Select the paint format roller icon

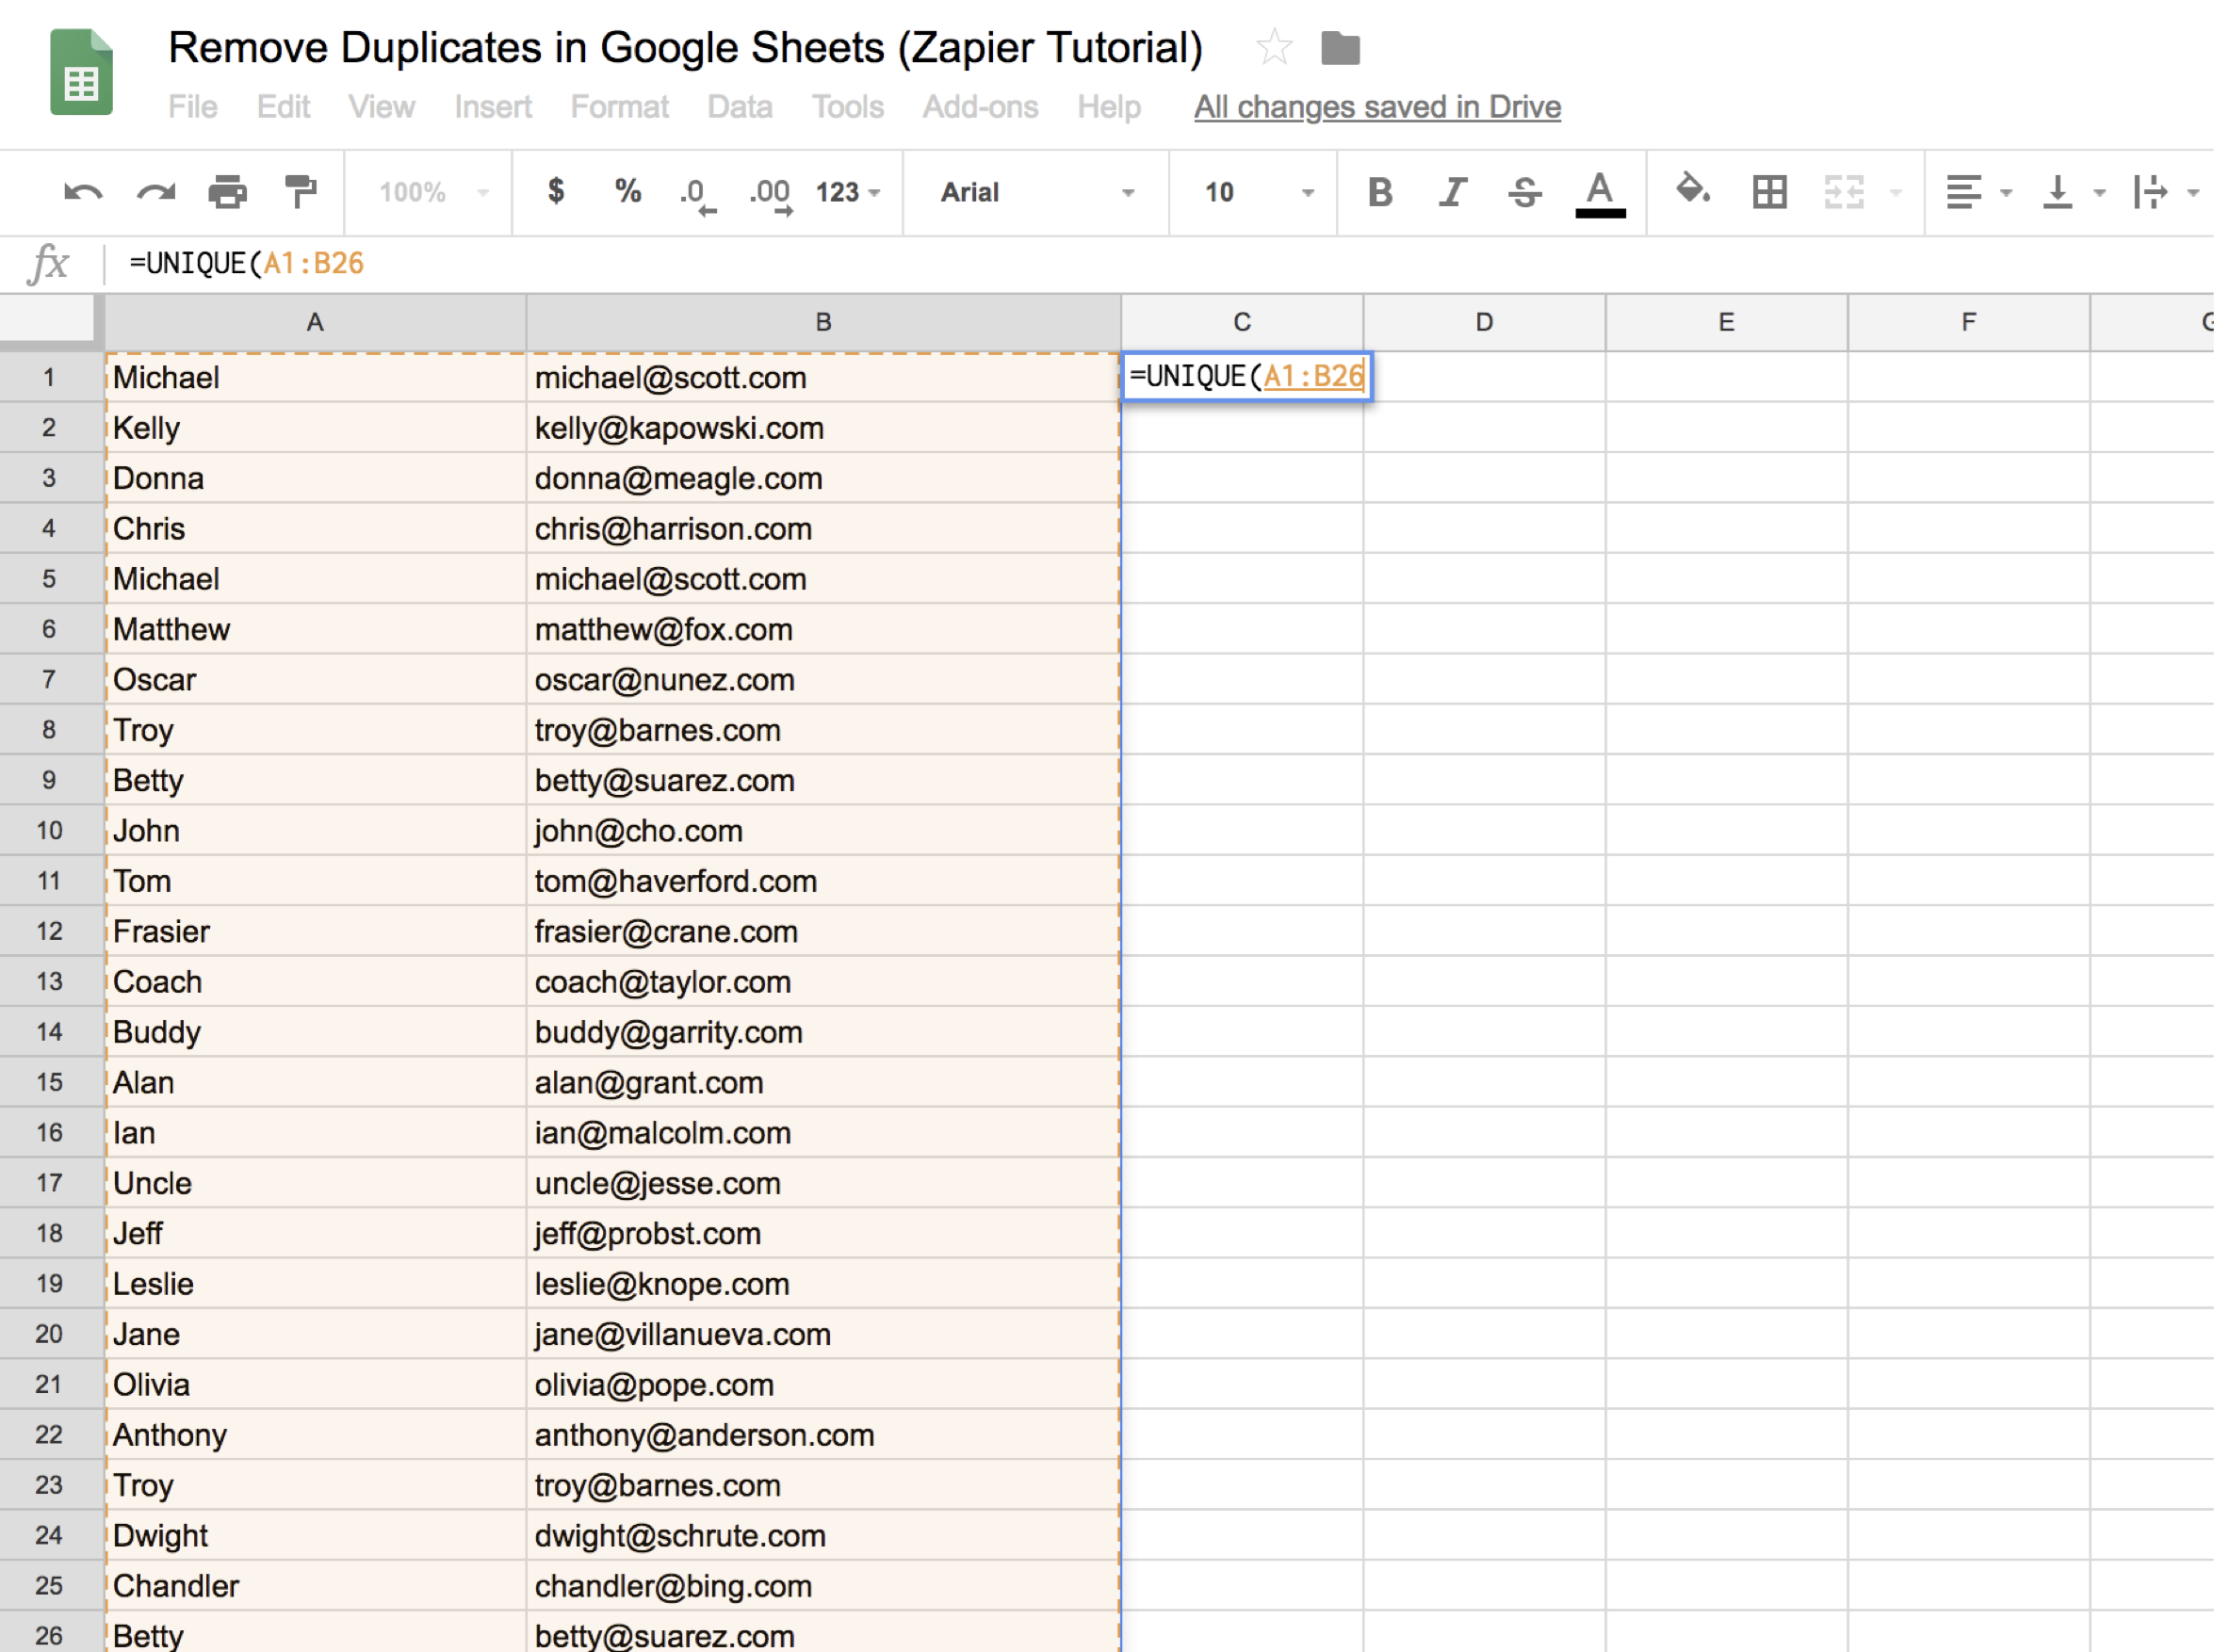(x=300, y=191)
